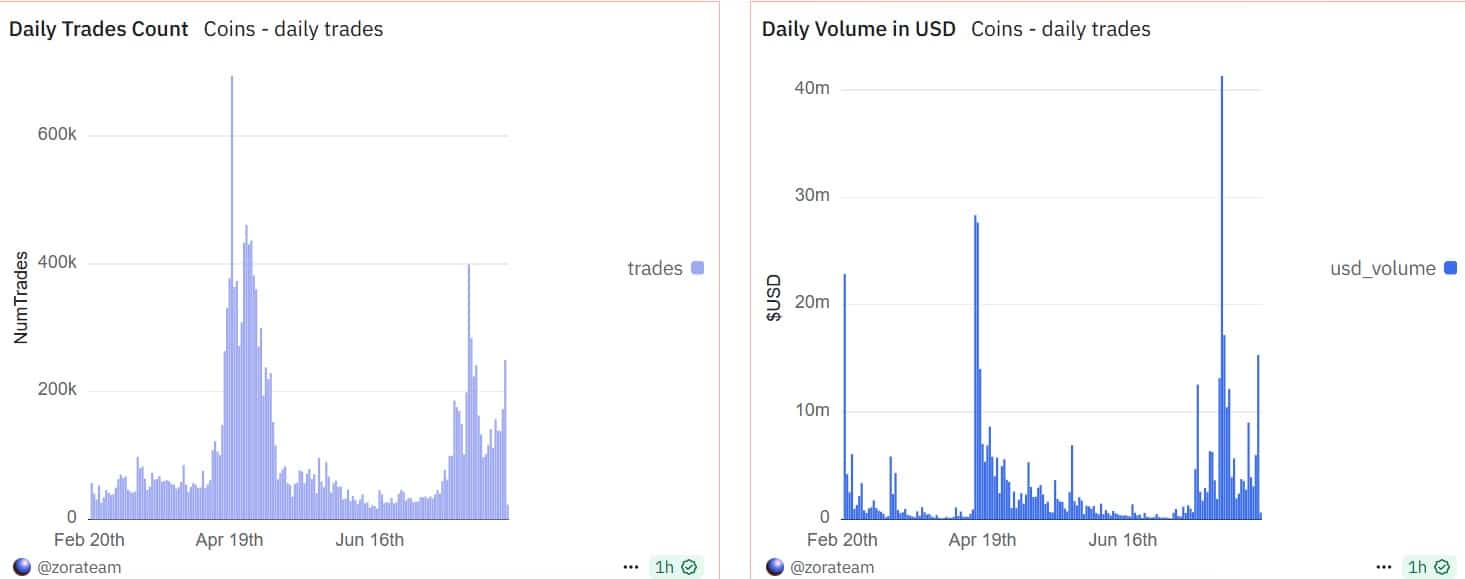Open the options menu on the trades chart
Screen dimensions: 1465x579
(x=631, y=565)
